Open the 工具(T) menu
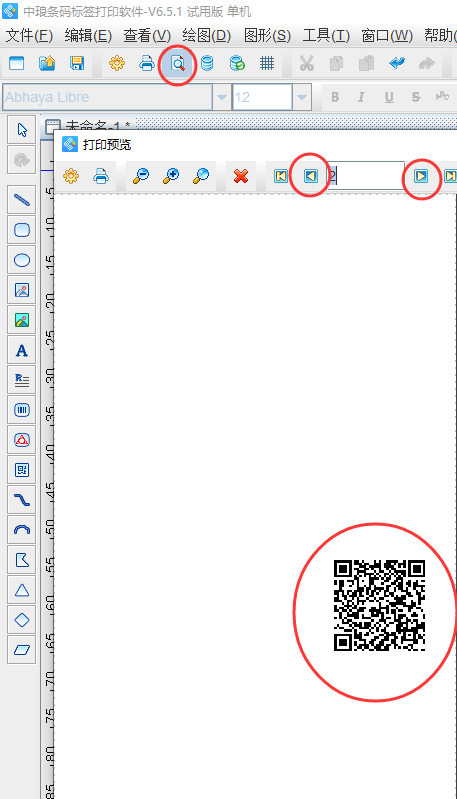The width and height of the screenshot is (457, 799). coord(326,36)
